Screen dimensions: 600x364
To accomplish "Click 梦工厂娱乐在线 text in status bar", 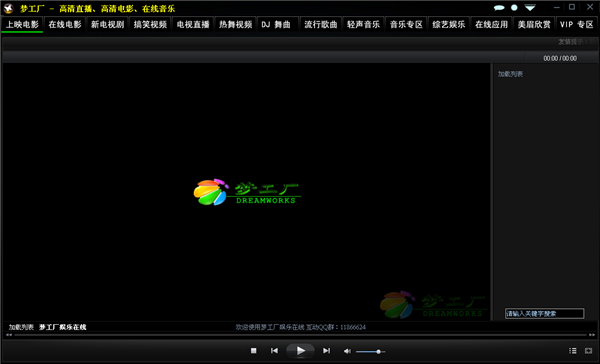I will pyautogui.click(x=63, y=327).
